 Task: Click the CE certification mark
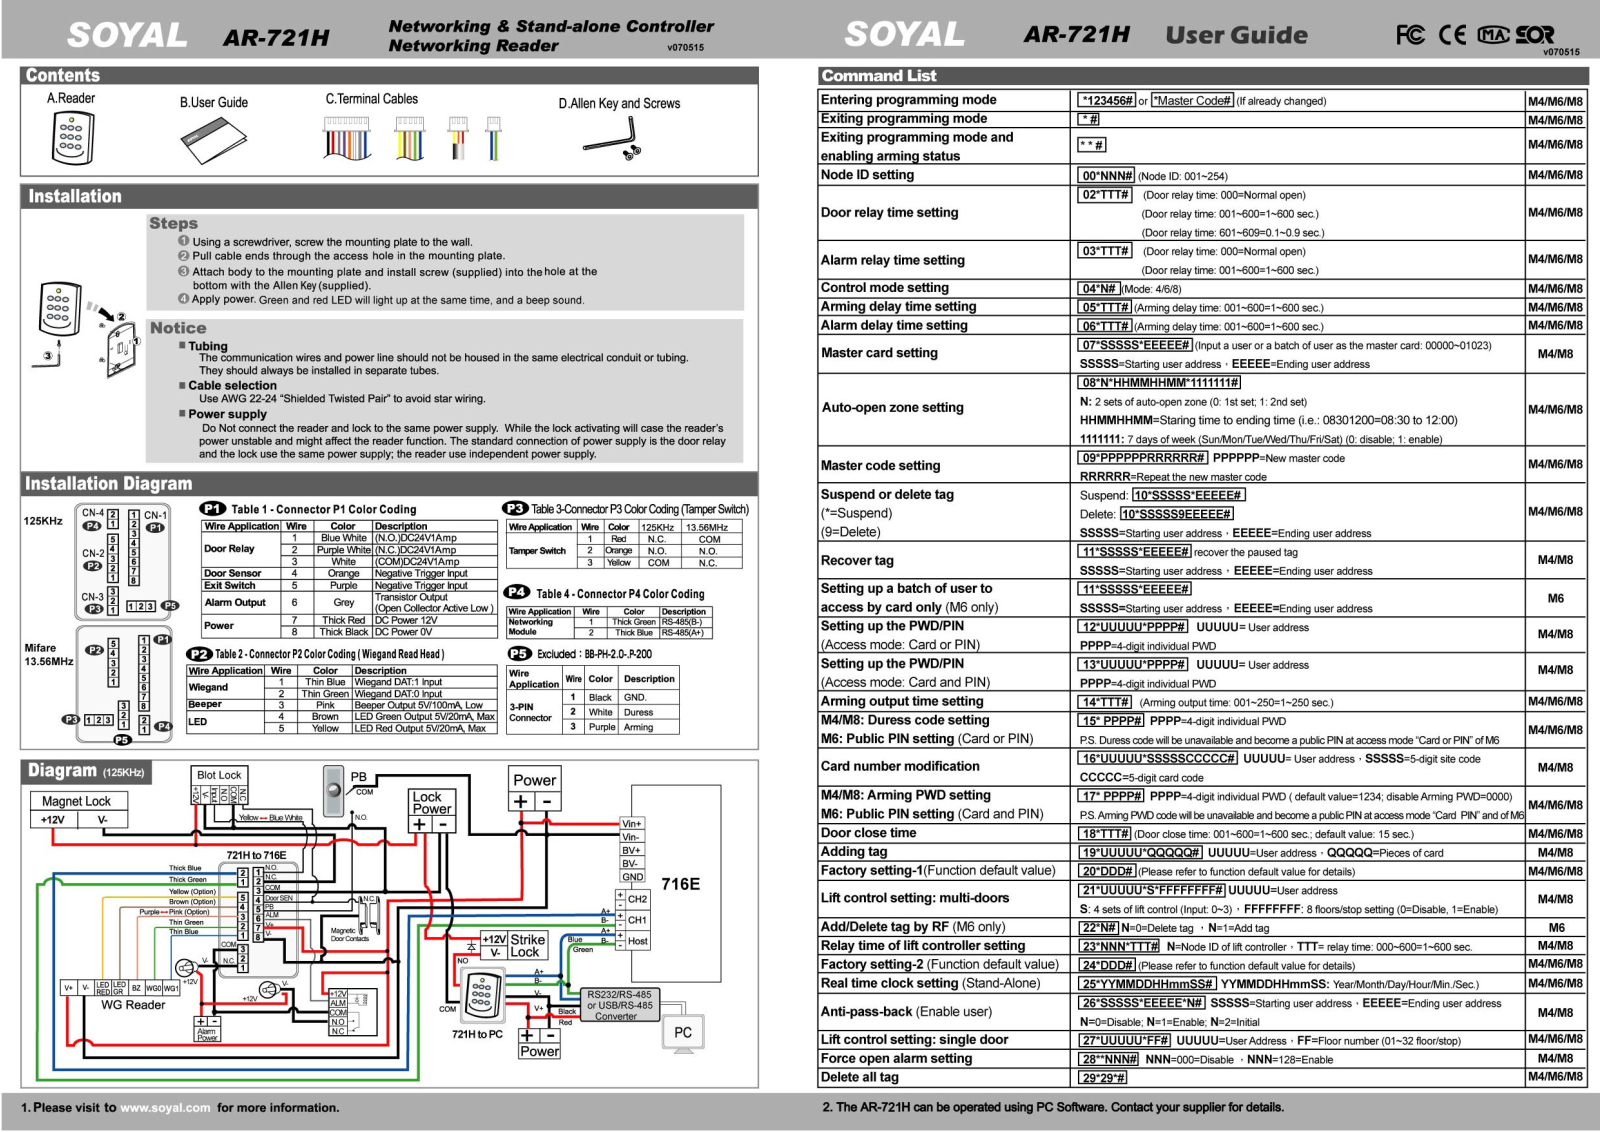tap(1453, 35)
